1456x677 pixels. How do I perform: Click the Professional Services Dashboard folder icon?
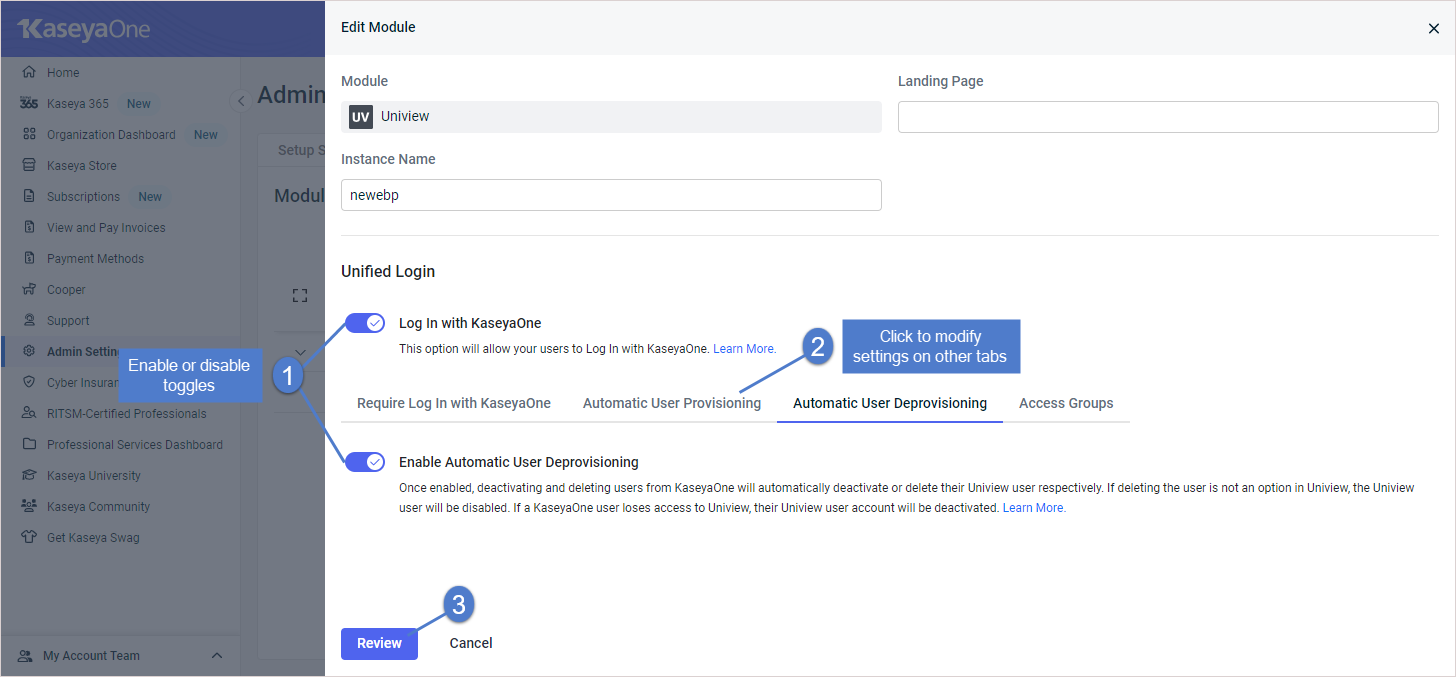point(29,444)
